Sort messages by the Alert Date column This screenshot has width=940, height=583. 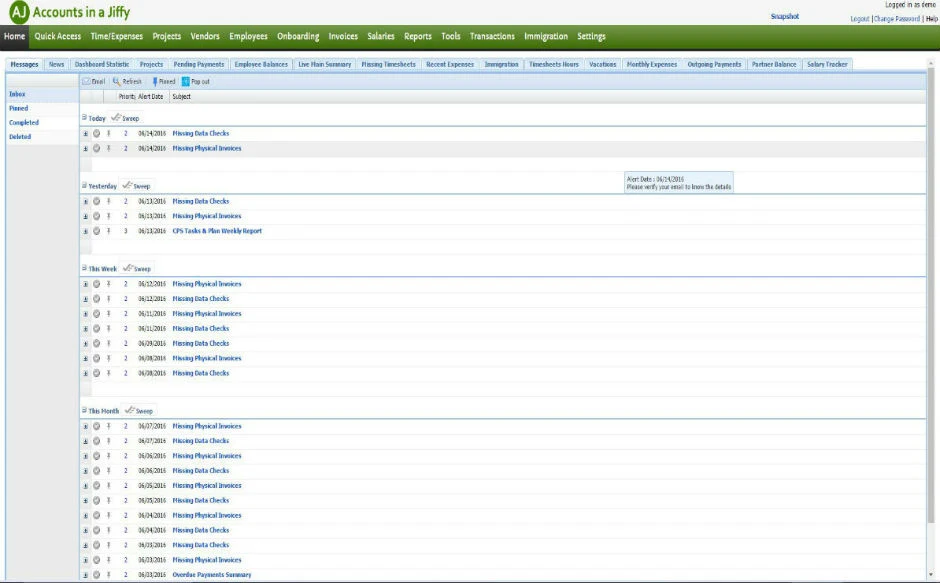(150, 97)
